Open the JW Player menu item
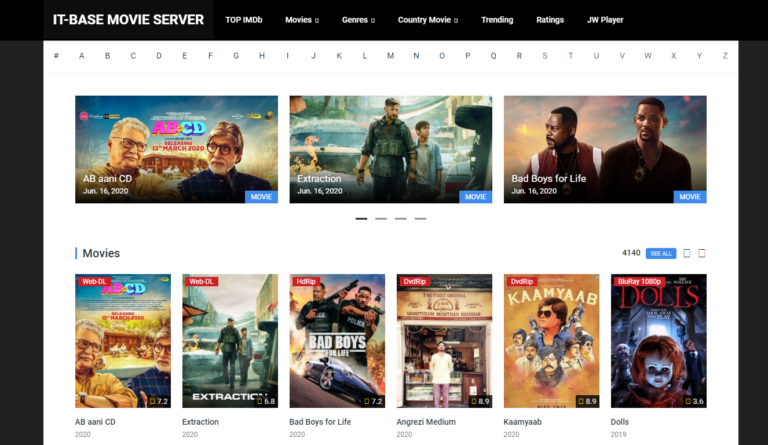Image resolution: width=768 pixels, height=445 pixels. tap(605, 20)
